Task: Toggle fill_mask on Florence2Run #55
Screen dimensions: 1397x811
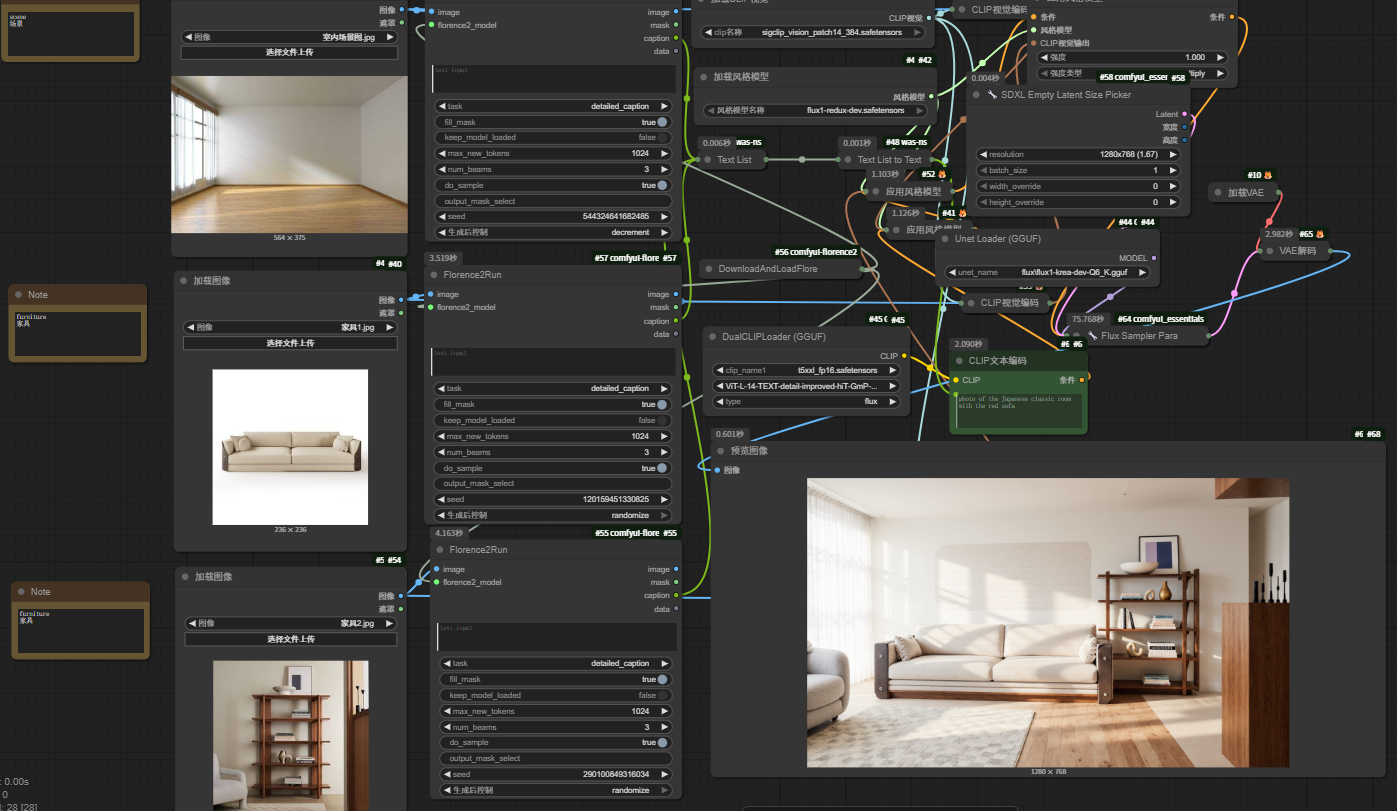Action: [x=557, y=680]
